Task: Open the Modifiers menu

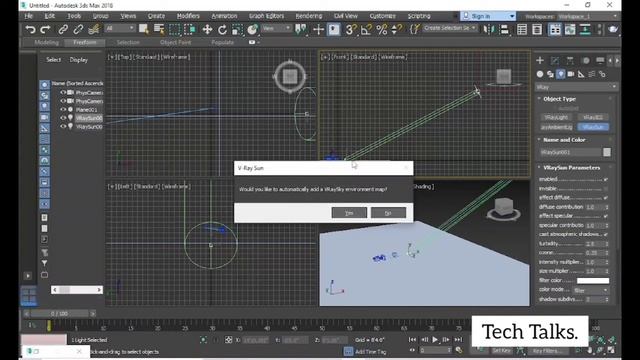Action: (188, 16)
